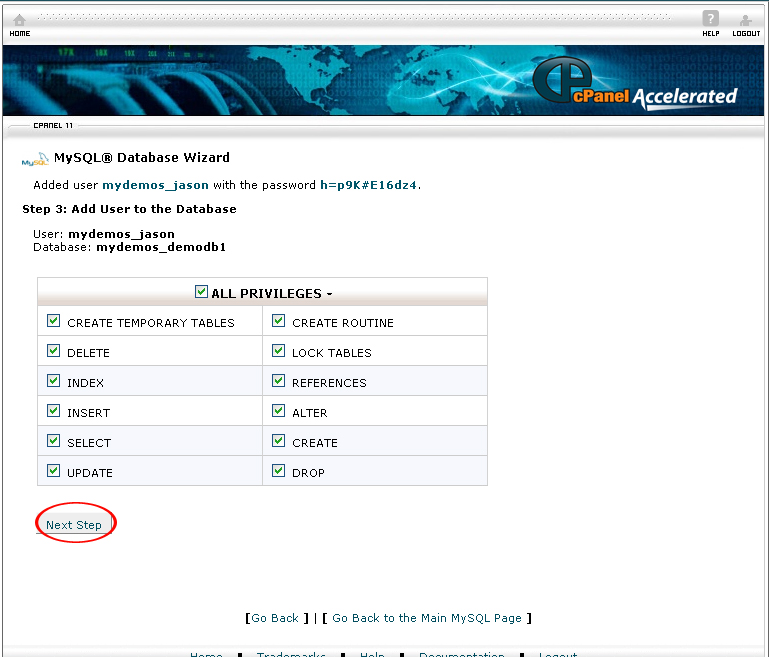Click the mydemos_jason username in added-user message

[155, 185]
